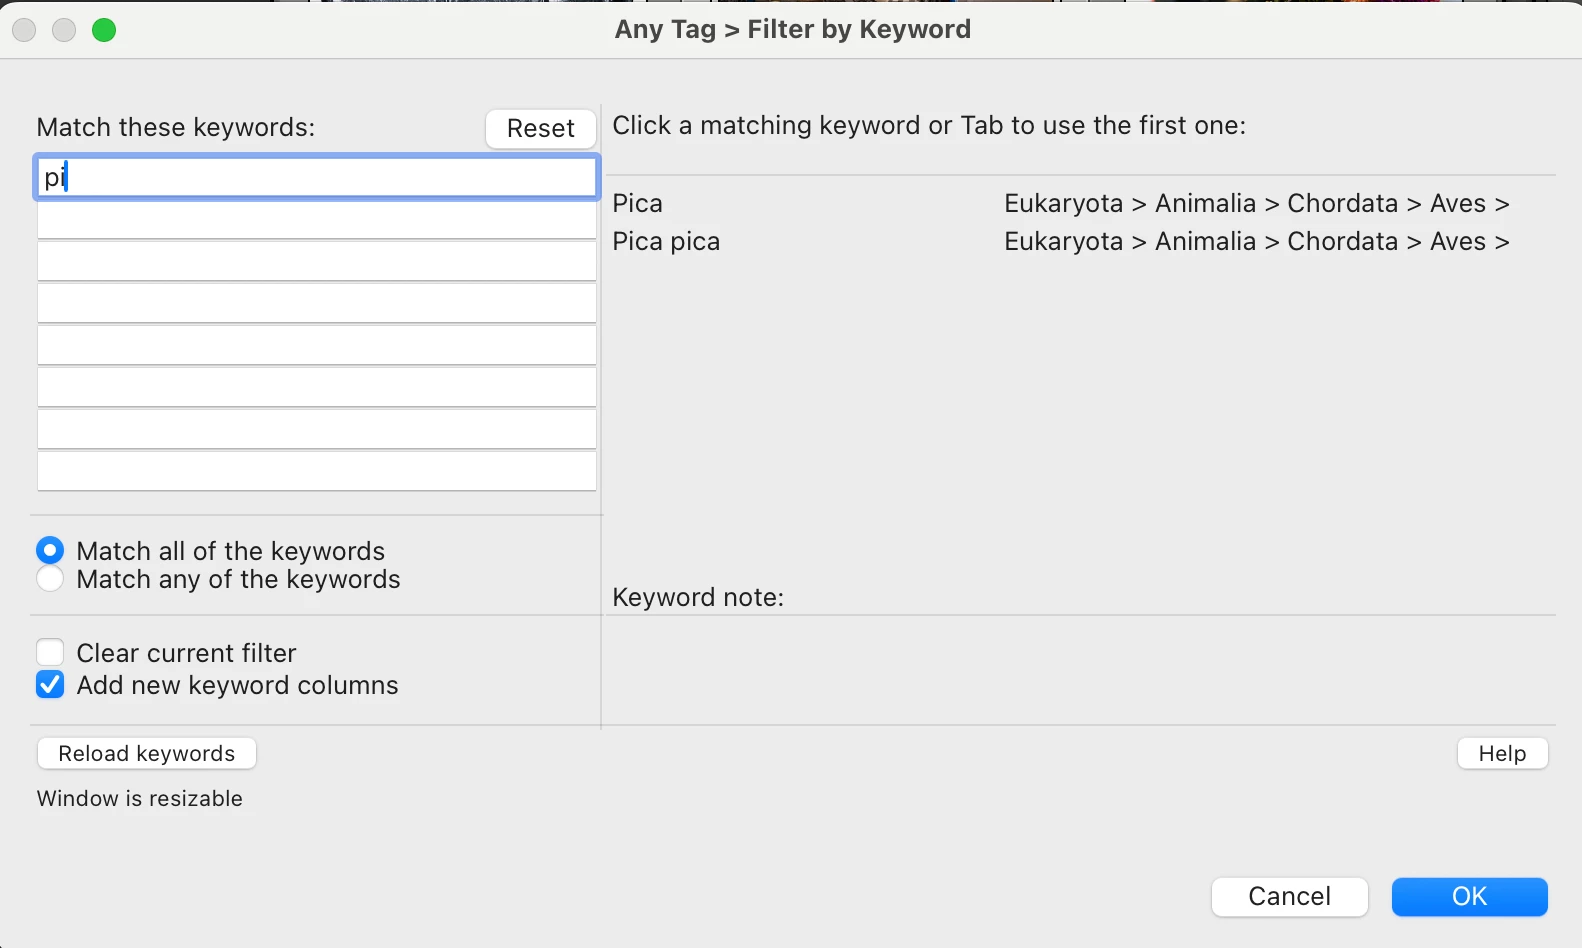Focus the first keyword field containing 'pi'

(316, 177)
